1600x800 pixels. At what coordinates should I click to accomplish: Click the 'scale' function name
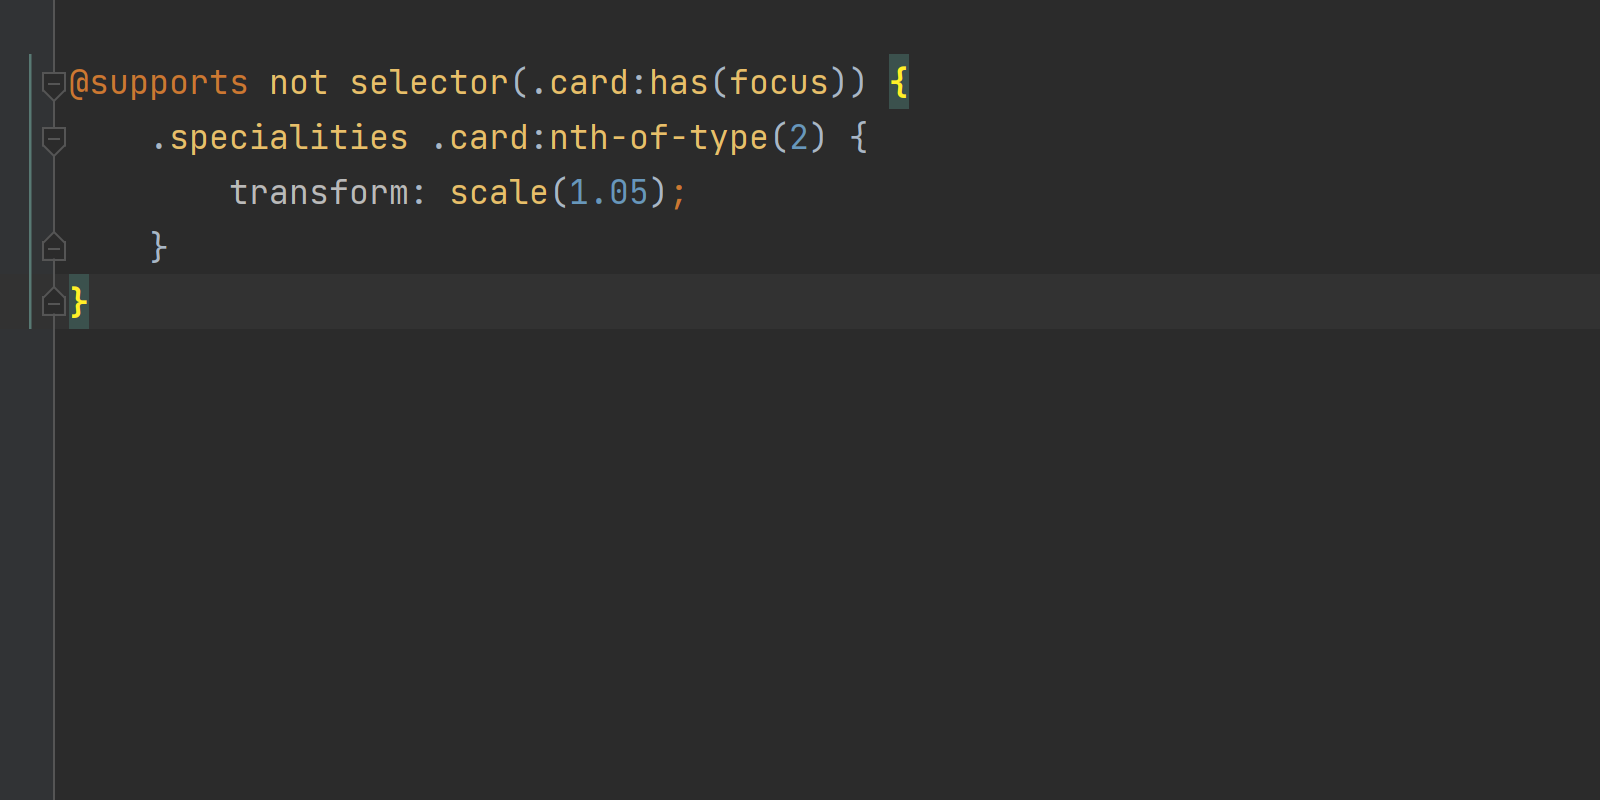pyautogui.click(x=498, y=193)
